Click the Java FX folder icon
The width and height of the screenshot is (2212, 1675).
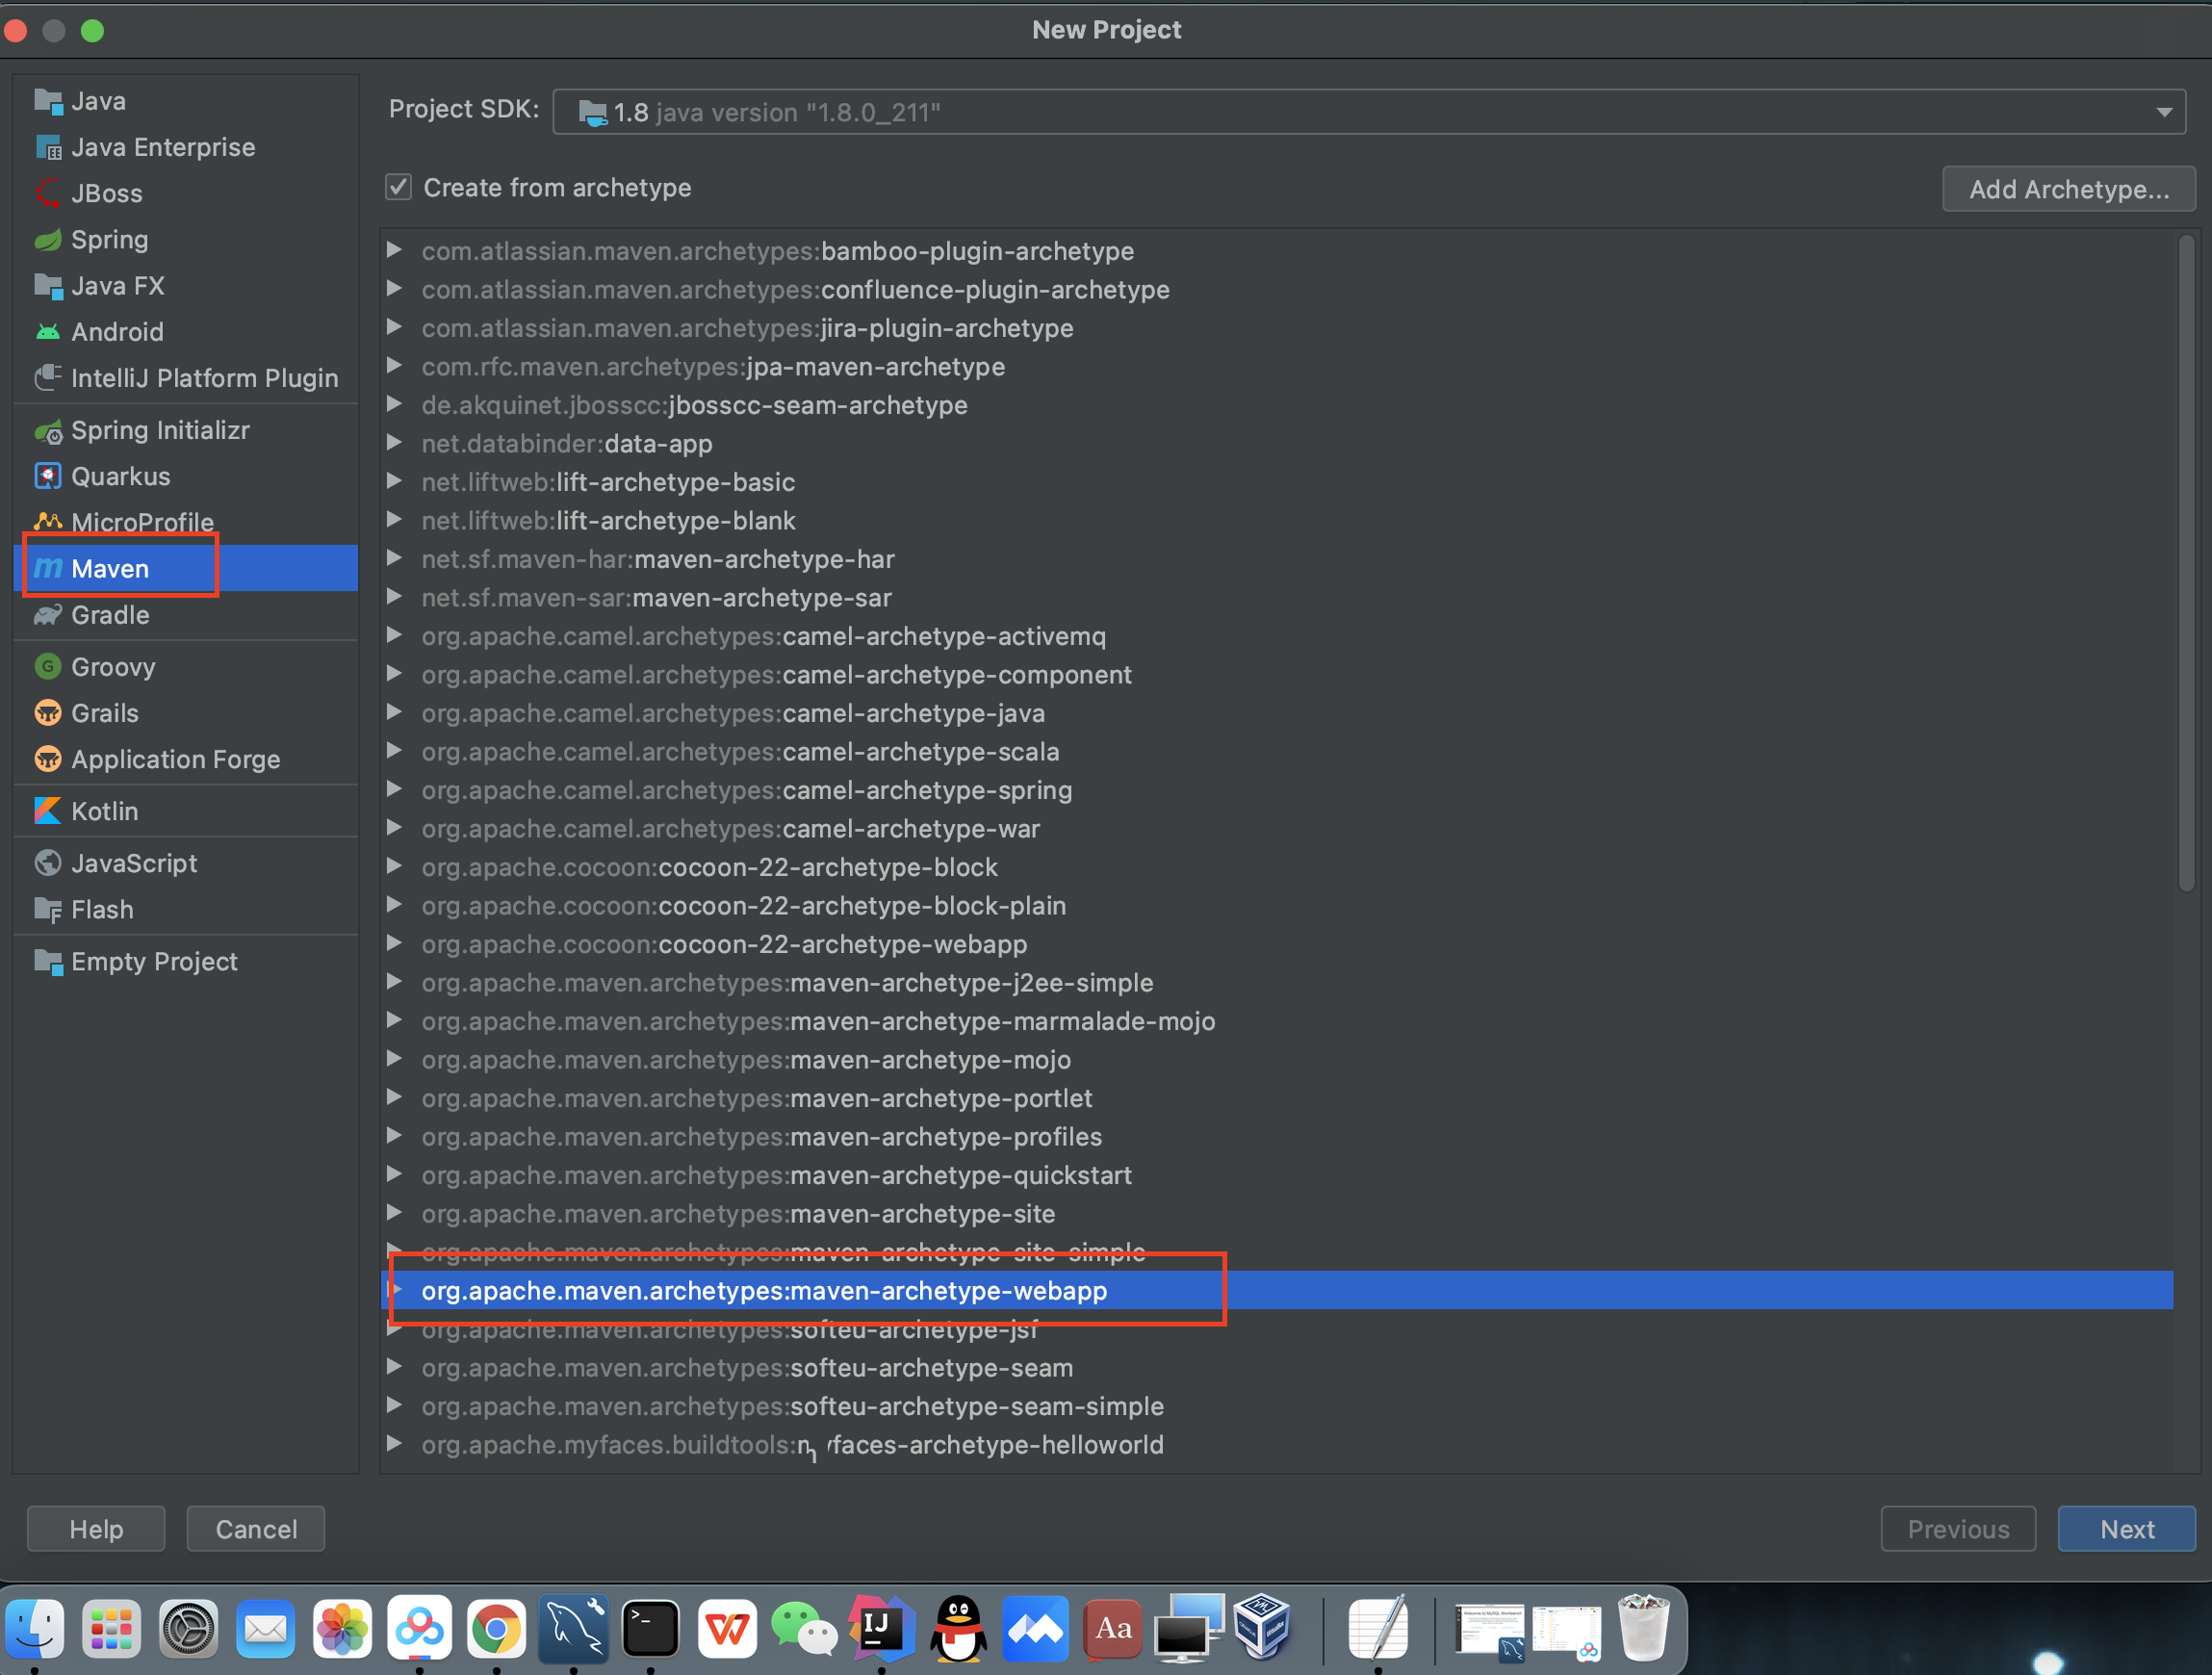48,286
